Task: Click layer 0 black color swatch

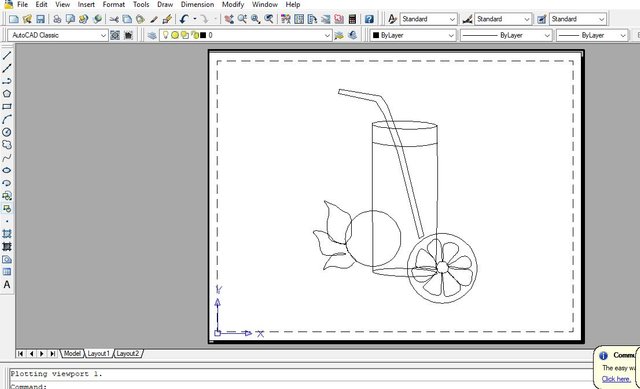Action: coord(203,35)
